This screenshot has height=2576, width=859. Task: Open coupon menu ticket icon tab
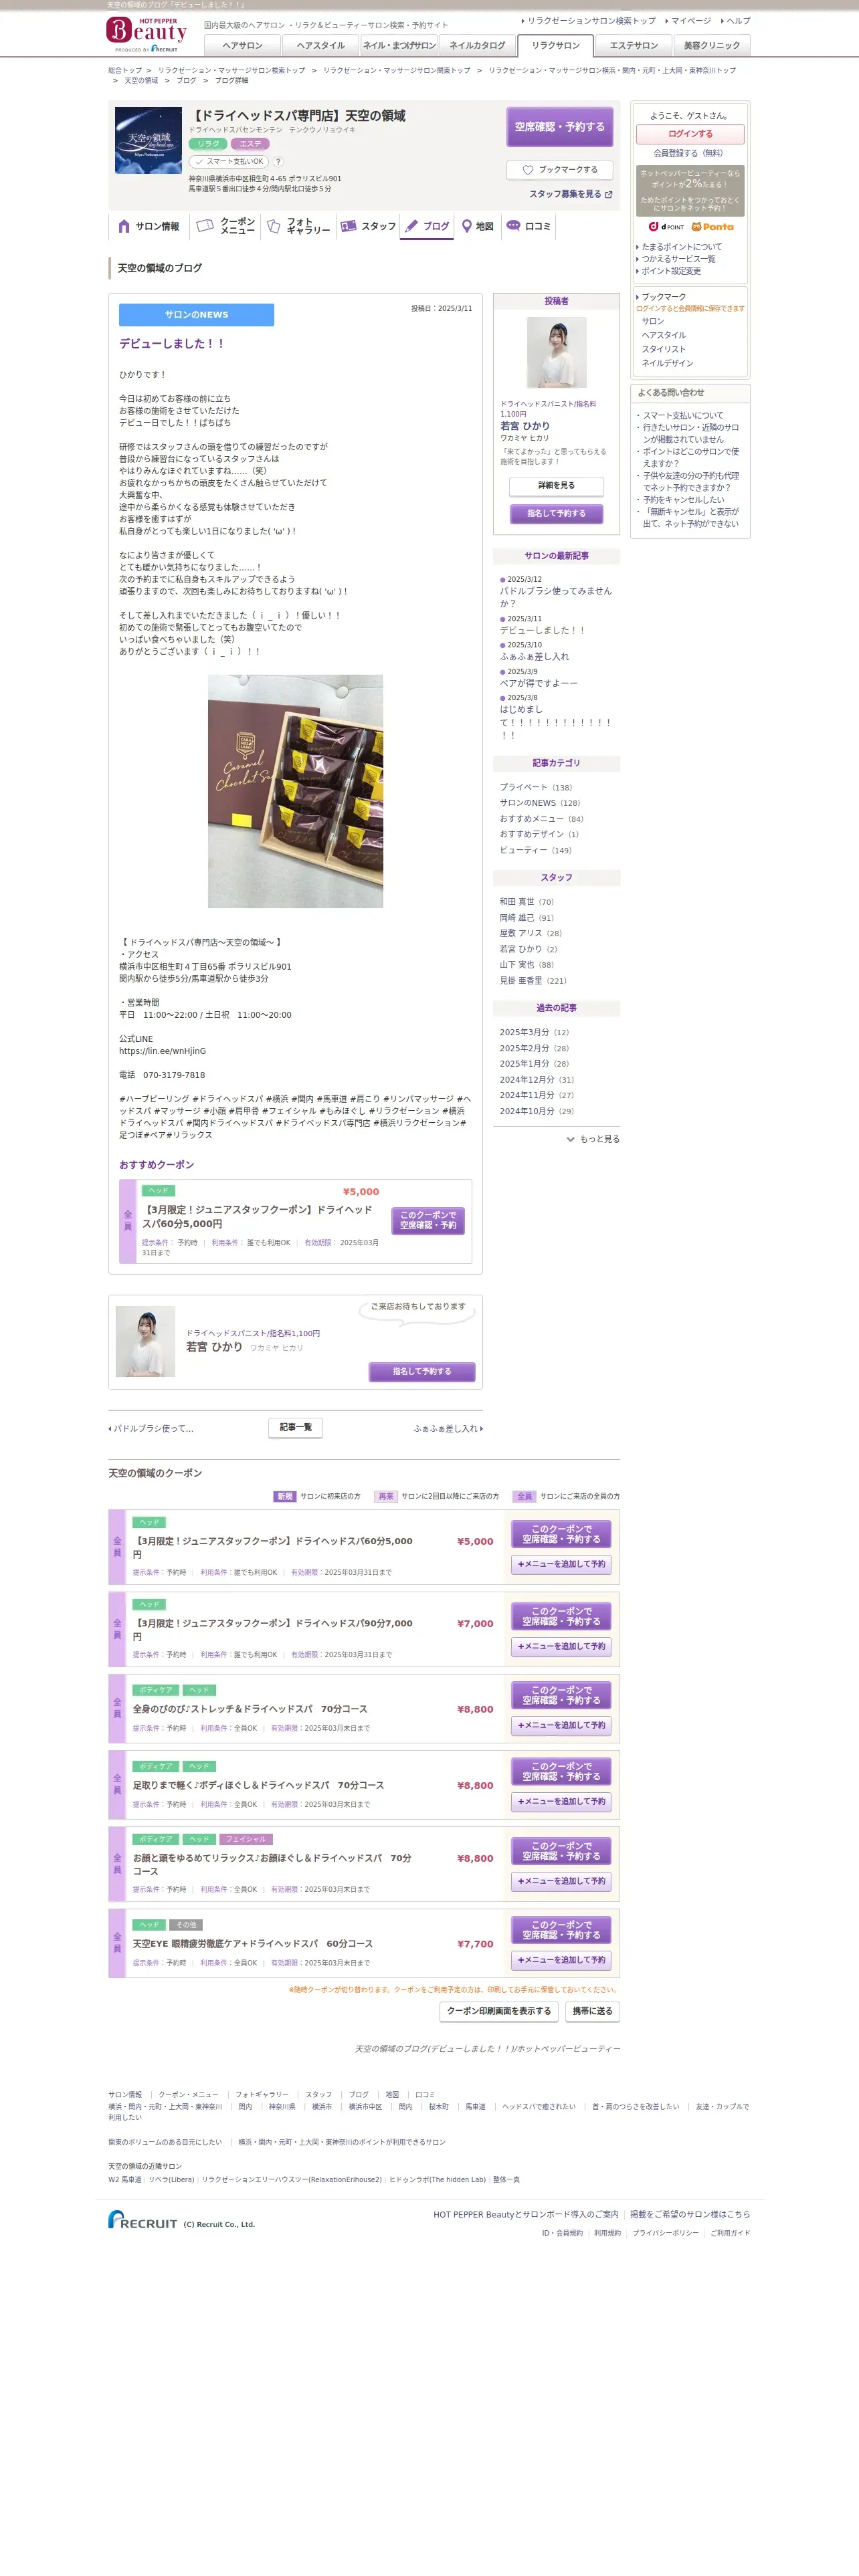click(205, 226)
